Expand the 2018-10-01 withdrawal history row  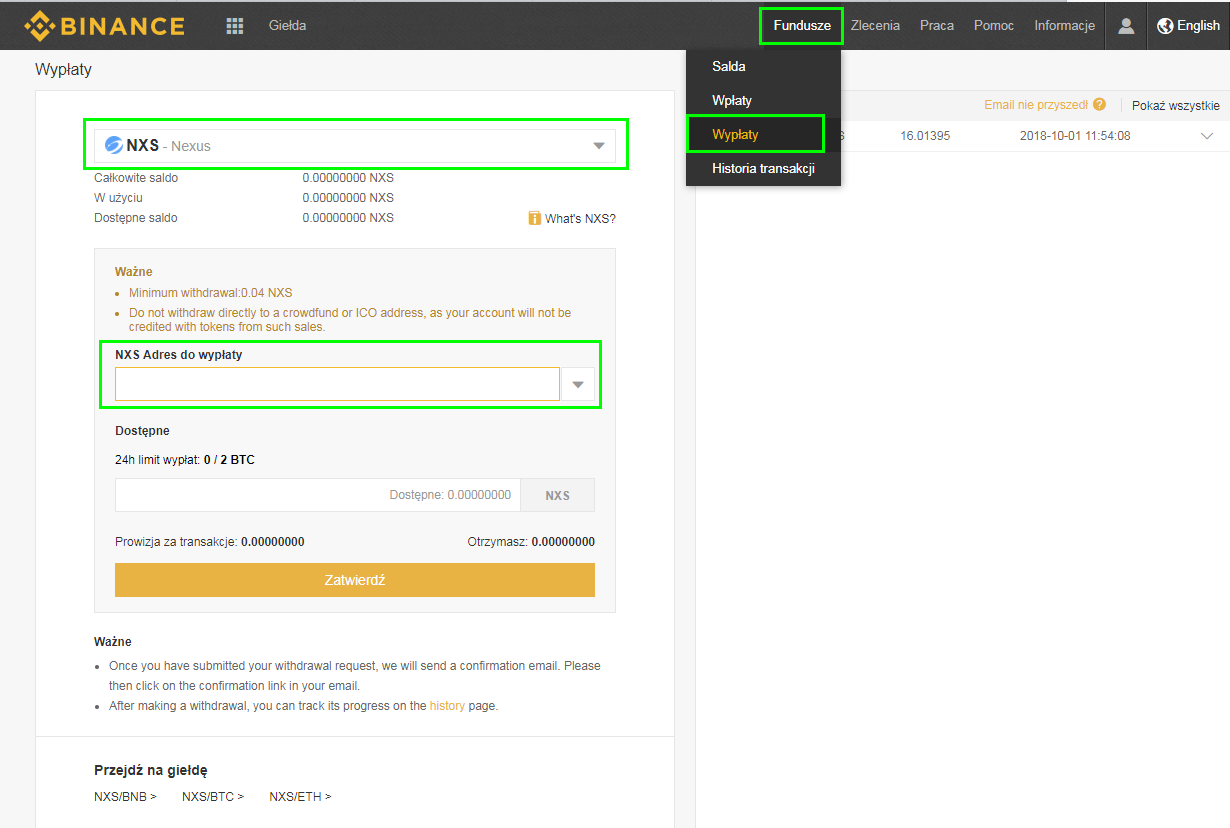click(1206, 136)
